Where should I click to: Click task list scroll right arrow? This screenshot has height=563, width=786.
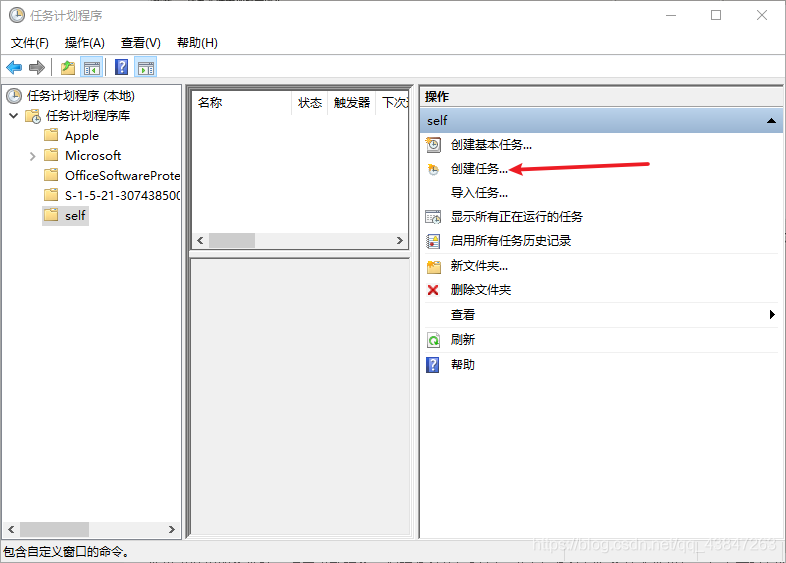[400, 241]
